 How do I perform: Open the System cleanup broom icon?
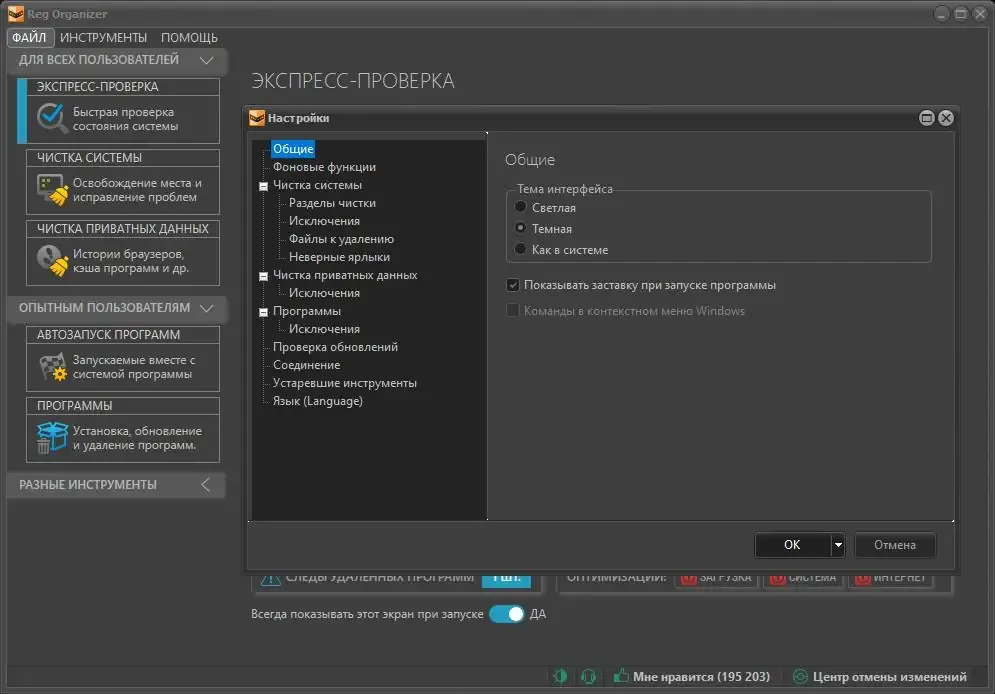(53, 190)
